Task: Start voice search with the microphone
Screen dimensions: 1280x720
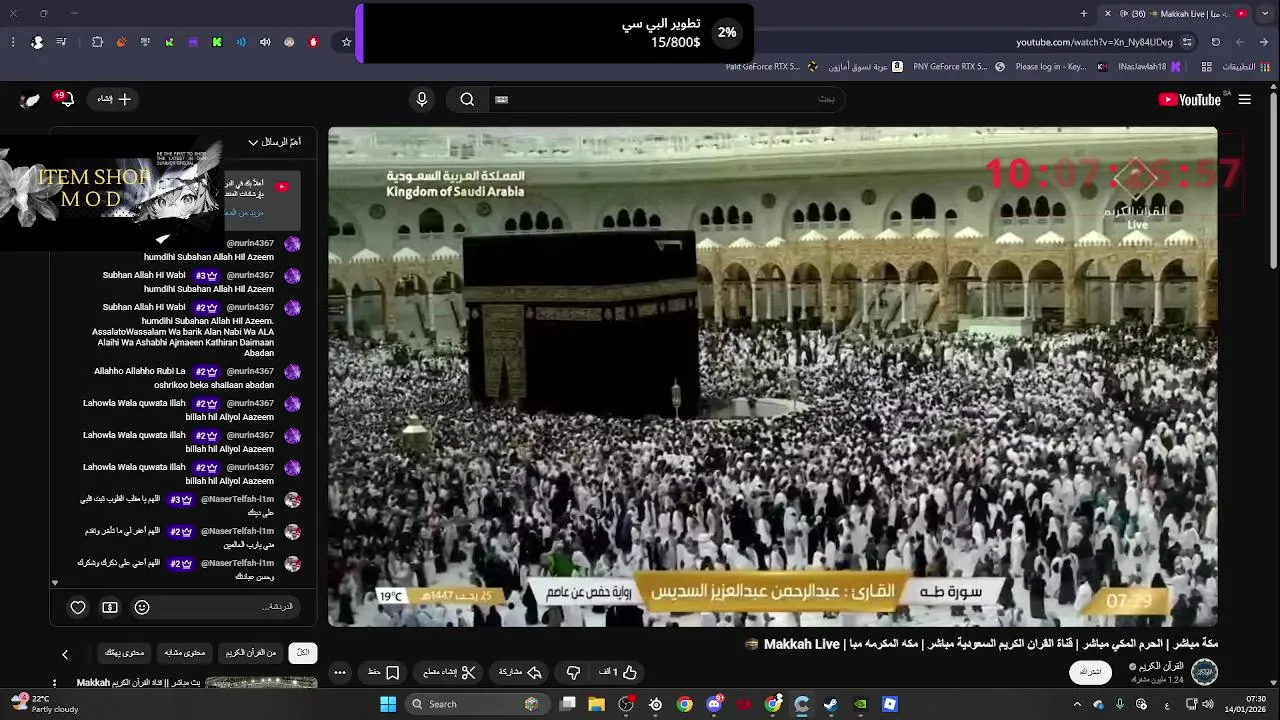Action: tap(422, 99)
